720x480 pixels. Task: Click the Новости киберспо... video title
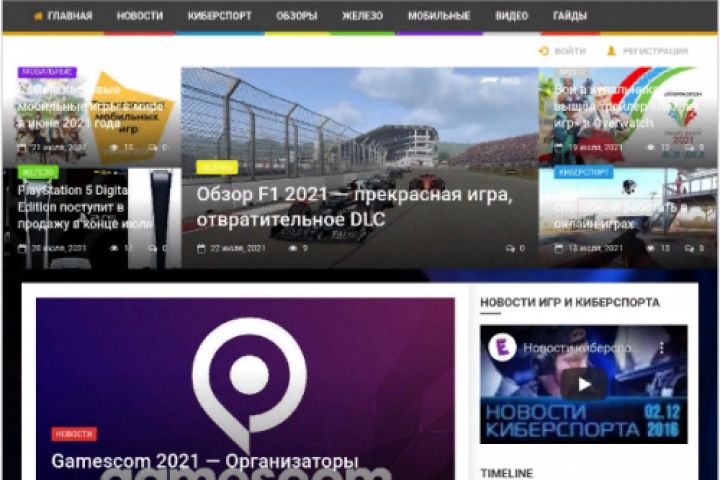coord(580,348)
